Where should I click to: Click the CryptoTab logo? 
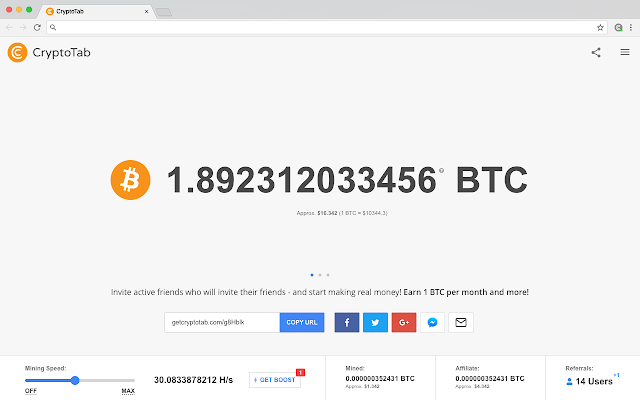49,52
